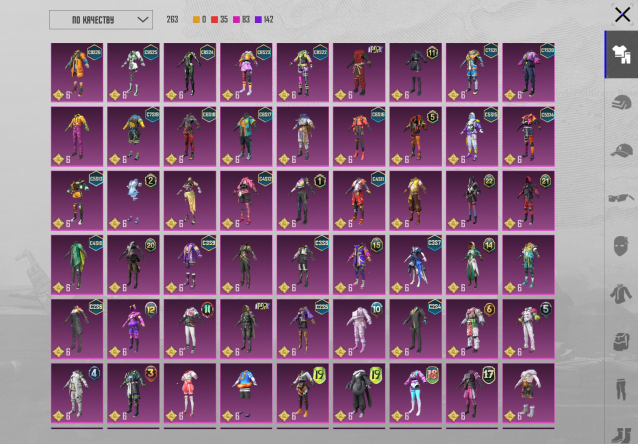Select the outfit with badge number 11
This screenshot has width=638, height=444.
(x=415, y=72)
